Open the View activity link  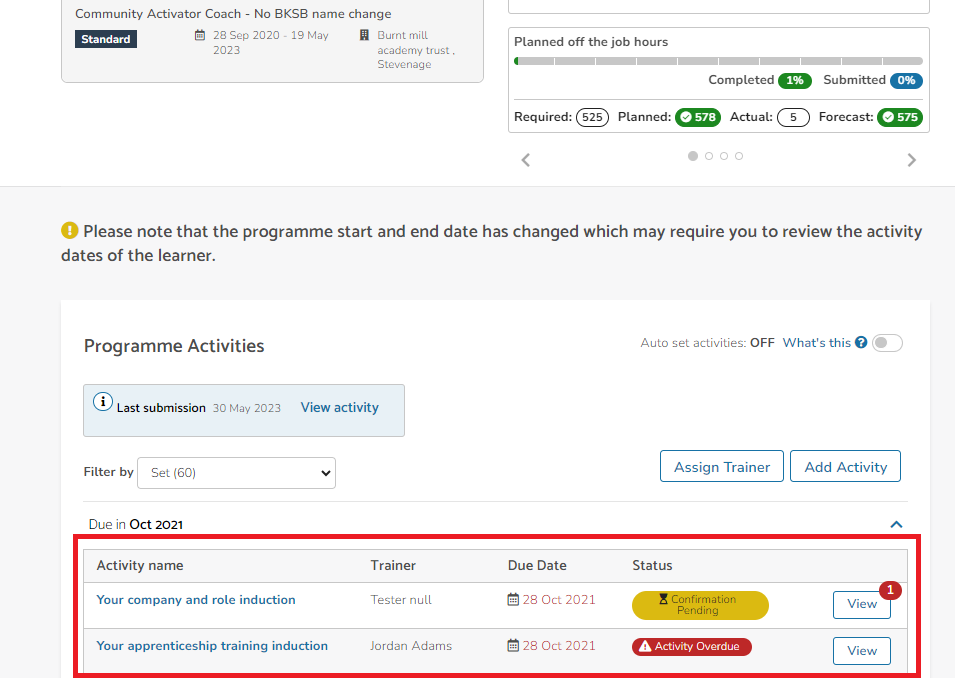[x=339, y=408]
